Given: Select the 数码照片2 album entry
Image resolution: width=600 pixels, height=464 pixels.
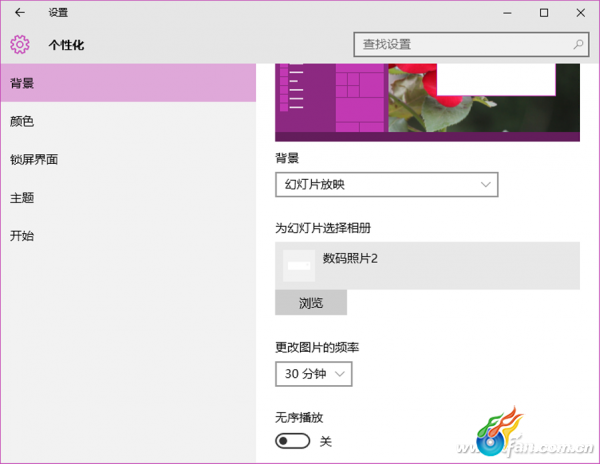Looking at the screenshot, I should click(427, 265).
